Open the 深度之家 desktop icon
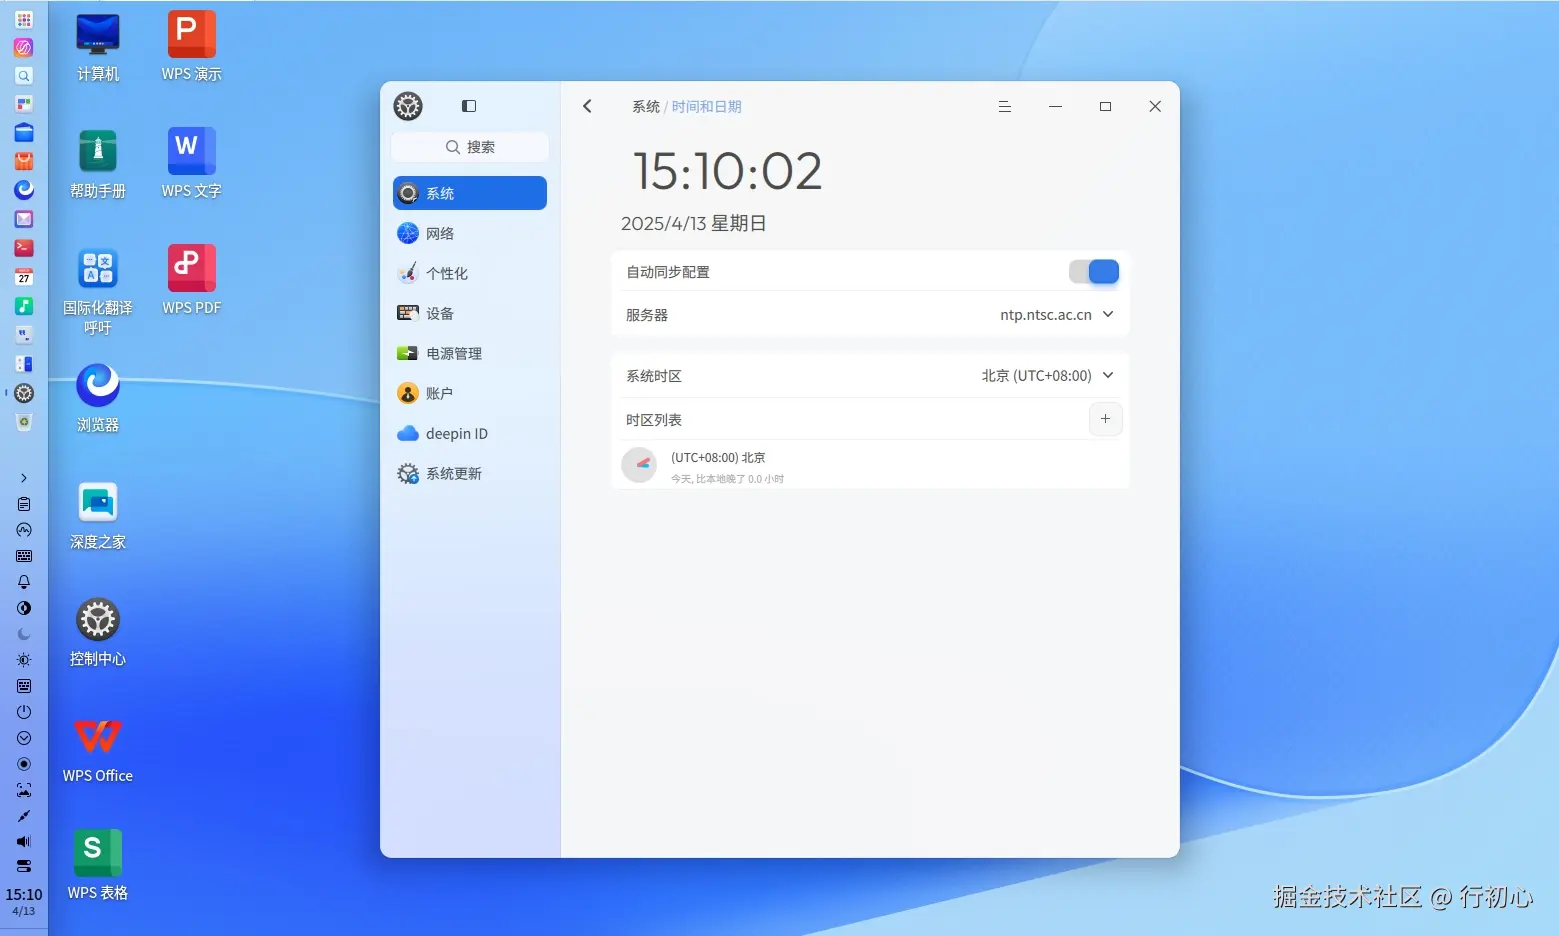The width and height of the screenshot is (1559, 936). [98, 515]
